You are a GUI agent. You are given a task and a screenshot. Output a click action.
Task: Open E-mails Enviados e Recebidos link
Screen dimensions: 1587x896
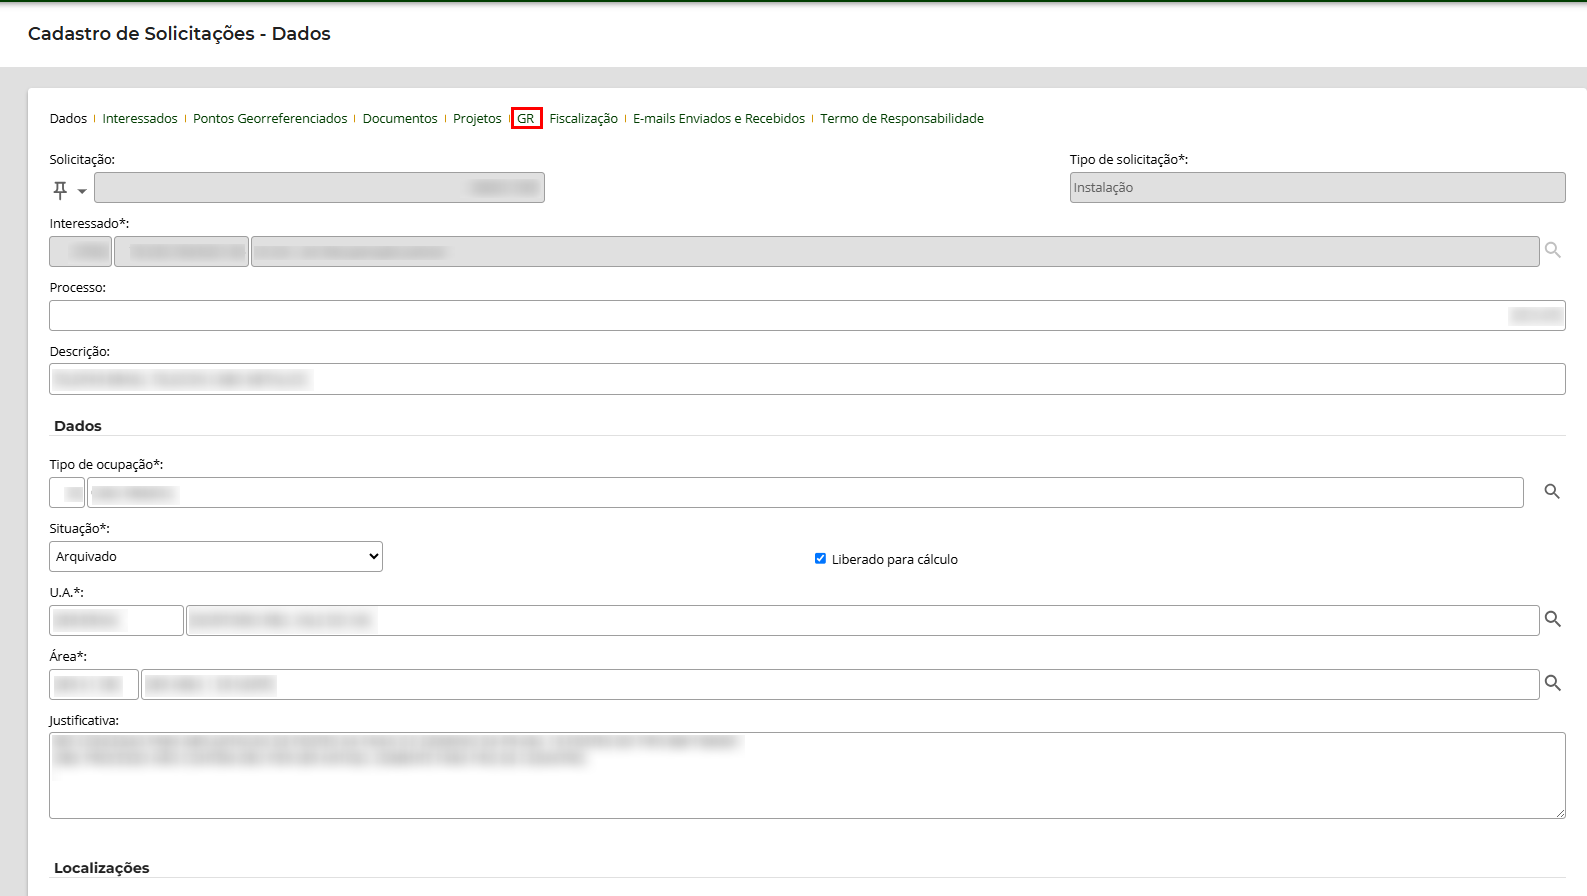tap(718, 119)
